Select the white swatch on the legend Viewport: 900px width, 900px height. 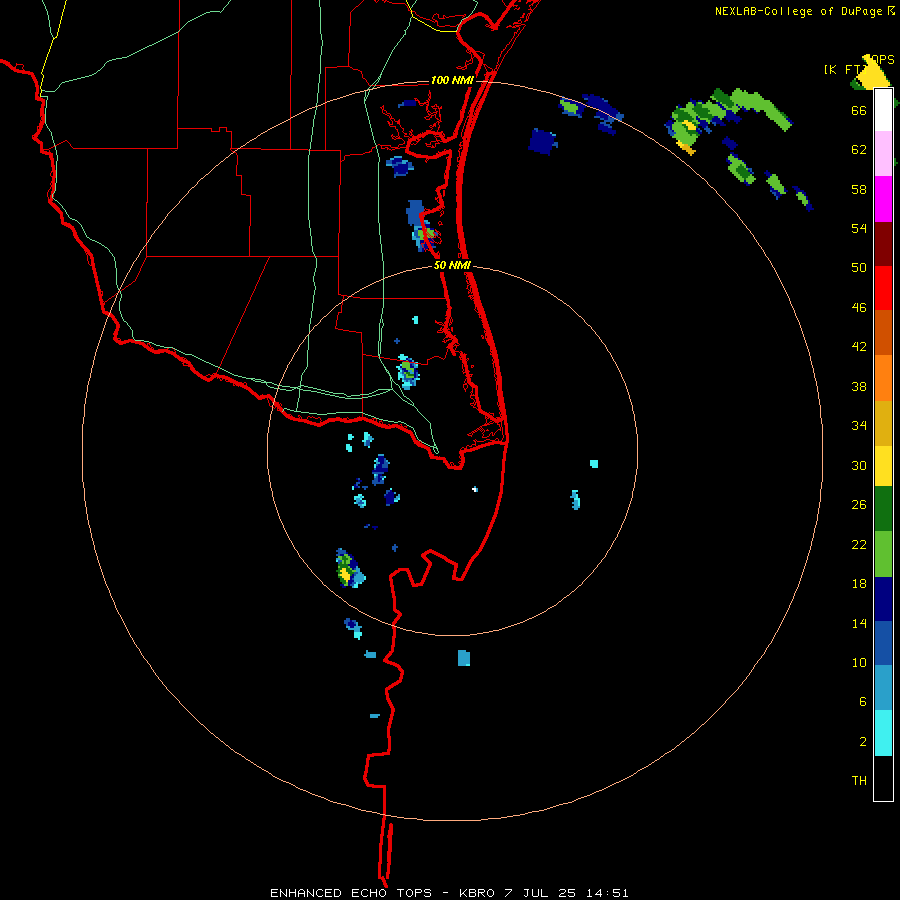tap(883, 110)
